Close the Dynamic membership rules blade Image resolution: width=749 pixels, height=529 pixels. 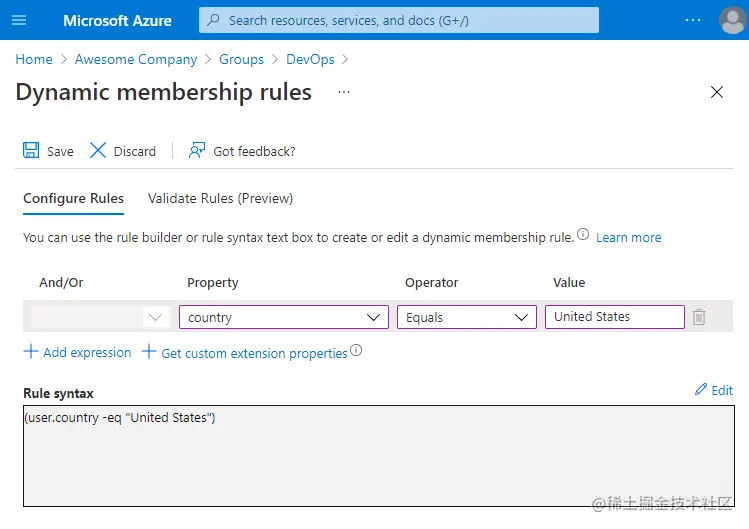point(717,92)
